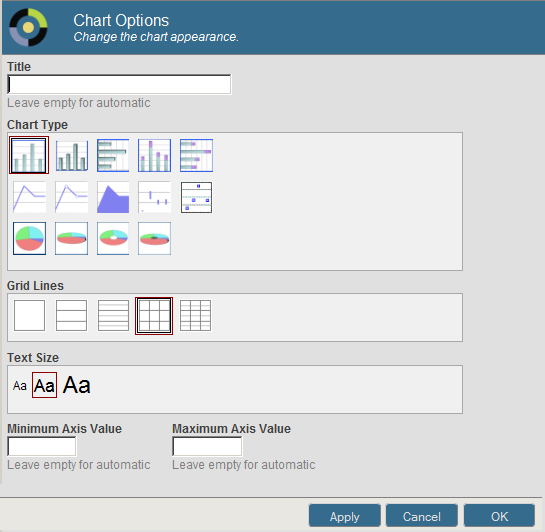This screenshot has width=545, height=532.
Task: Click the Maximum Axis Value field
Action: point(207,447)
